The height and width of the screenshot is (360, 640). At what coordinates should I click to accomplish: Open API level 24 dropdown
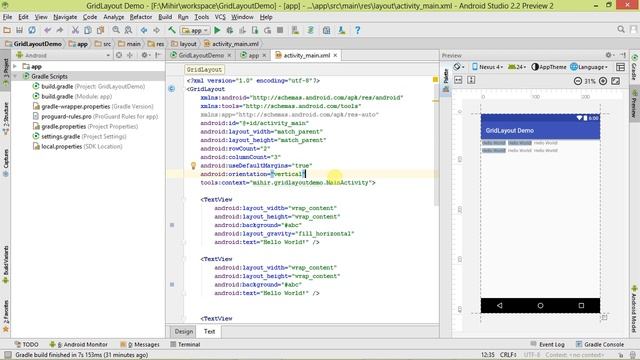tap(516, 67)
